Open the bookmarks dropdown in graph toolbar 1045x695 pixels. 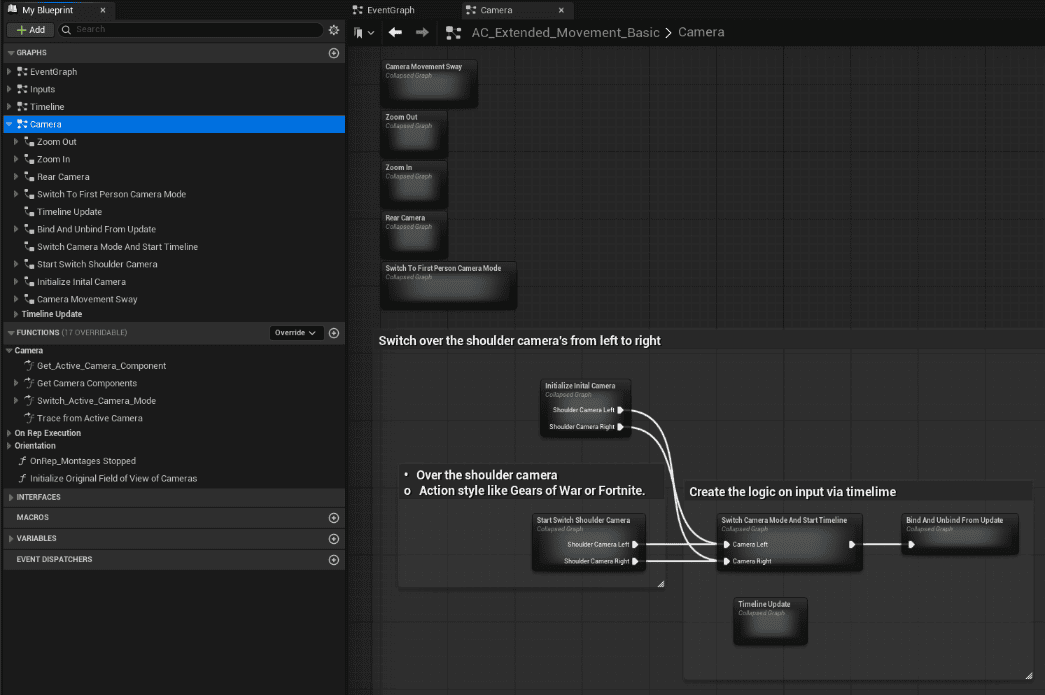click(364, 33)
